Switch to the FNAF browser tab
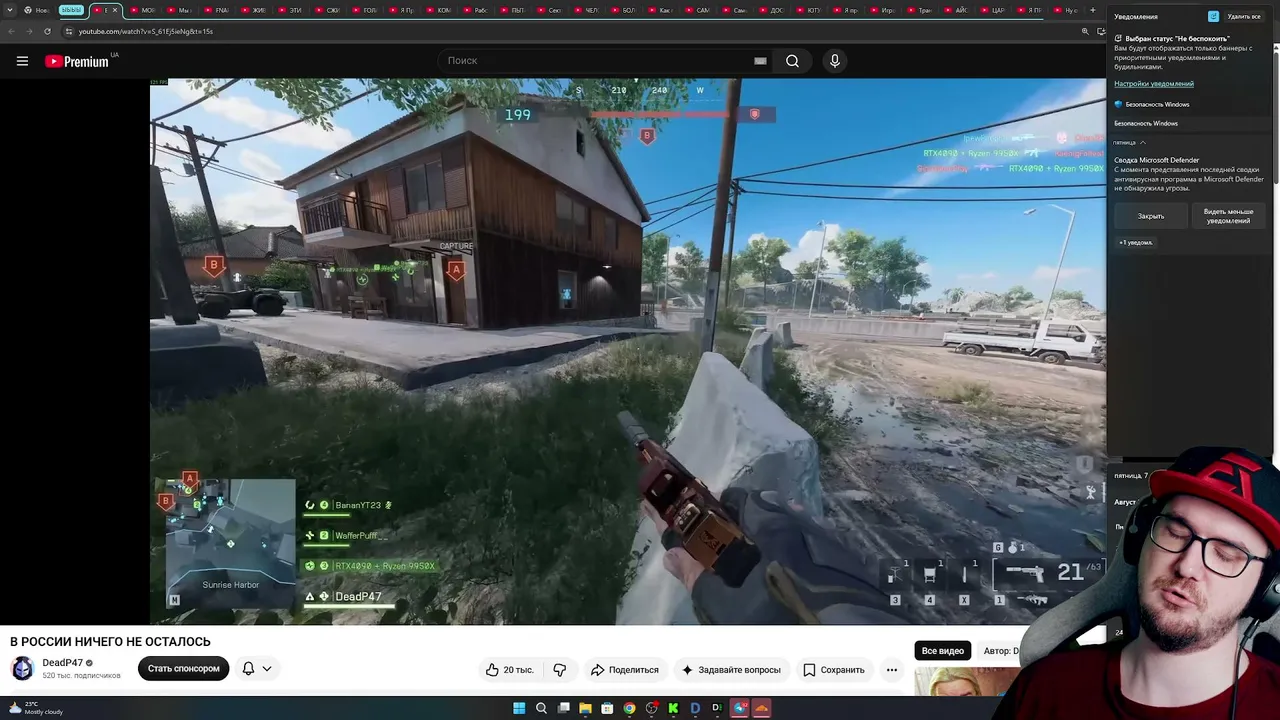 [216, 10]
